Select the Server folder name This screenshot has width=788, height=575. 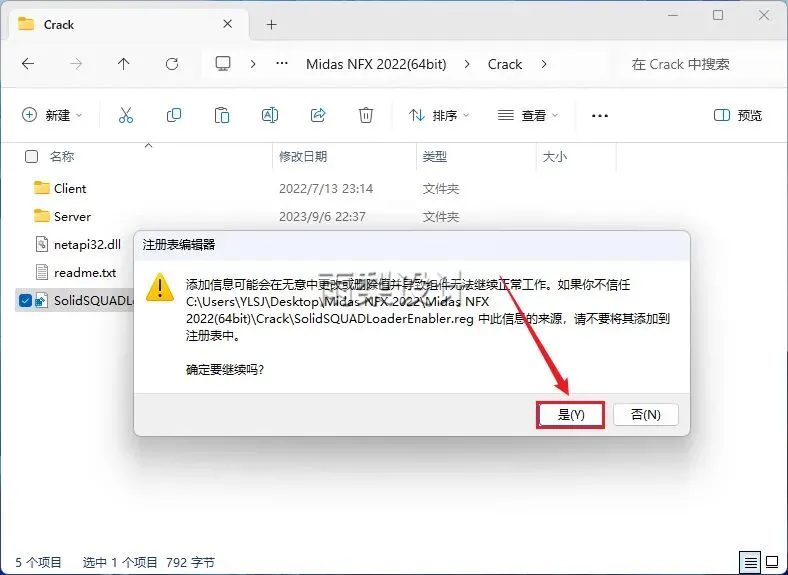72,217
